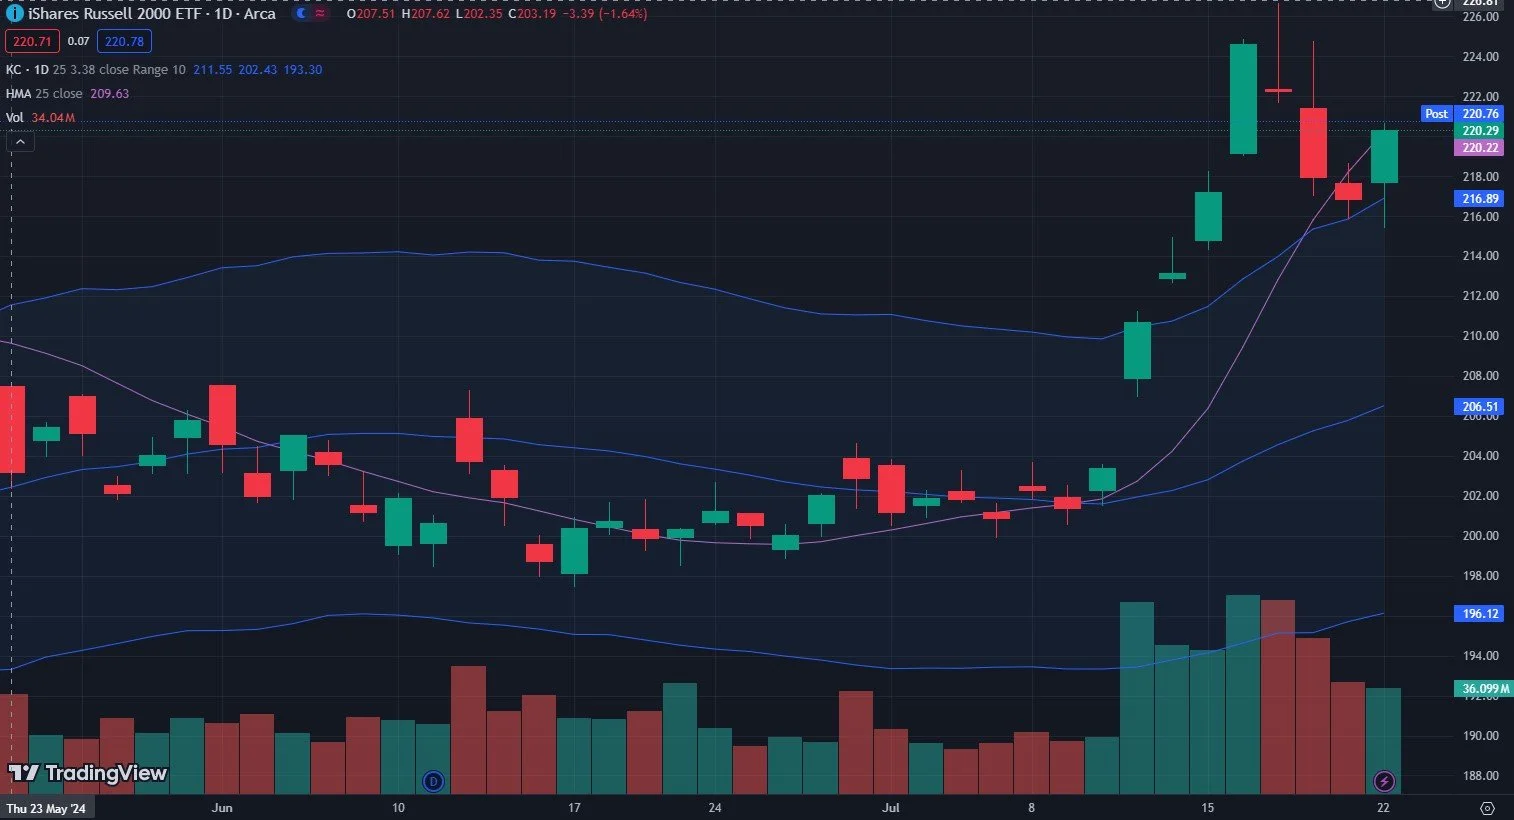
Task: Click the blue KC lower label 196.12
Action: pyautogui.click(x=1479, y=614)
